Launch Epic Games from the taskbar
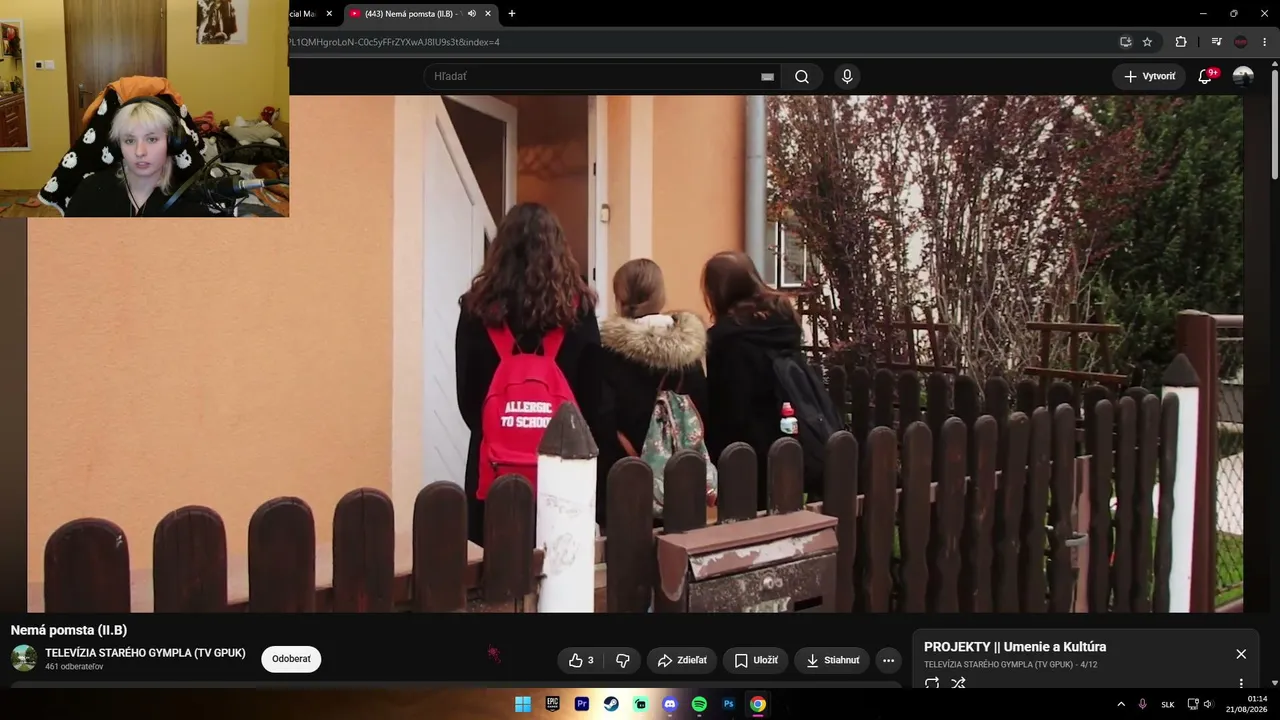 click(552, 704)
